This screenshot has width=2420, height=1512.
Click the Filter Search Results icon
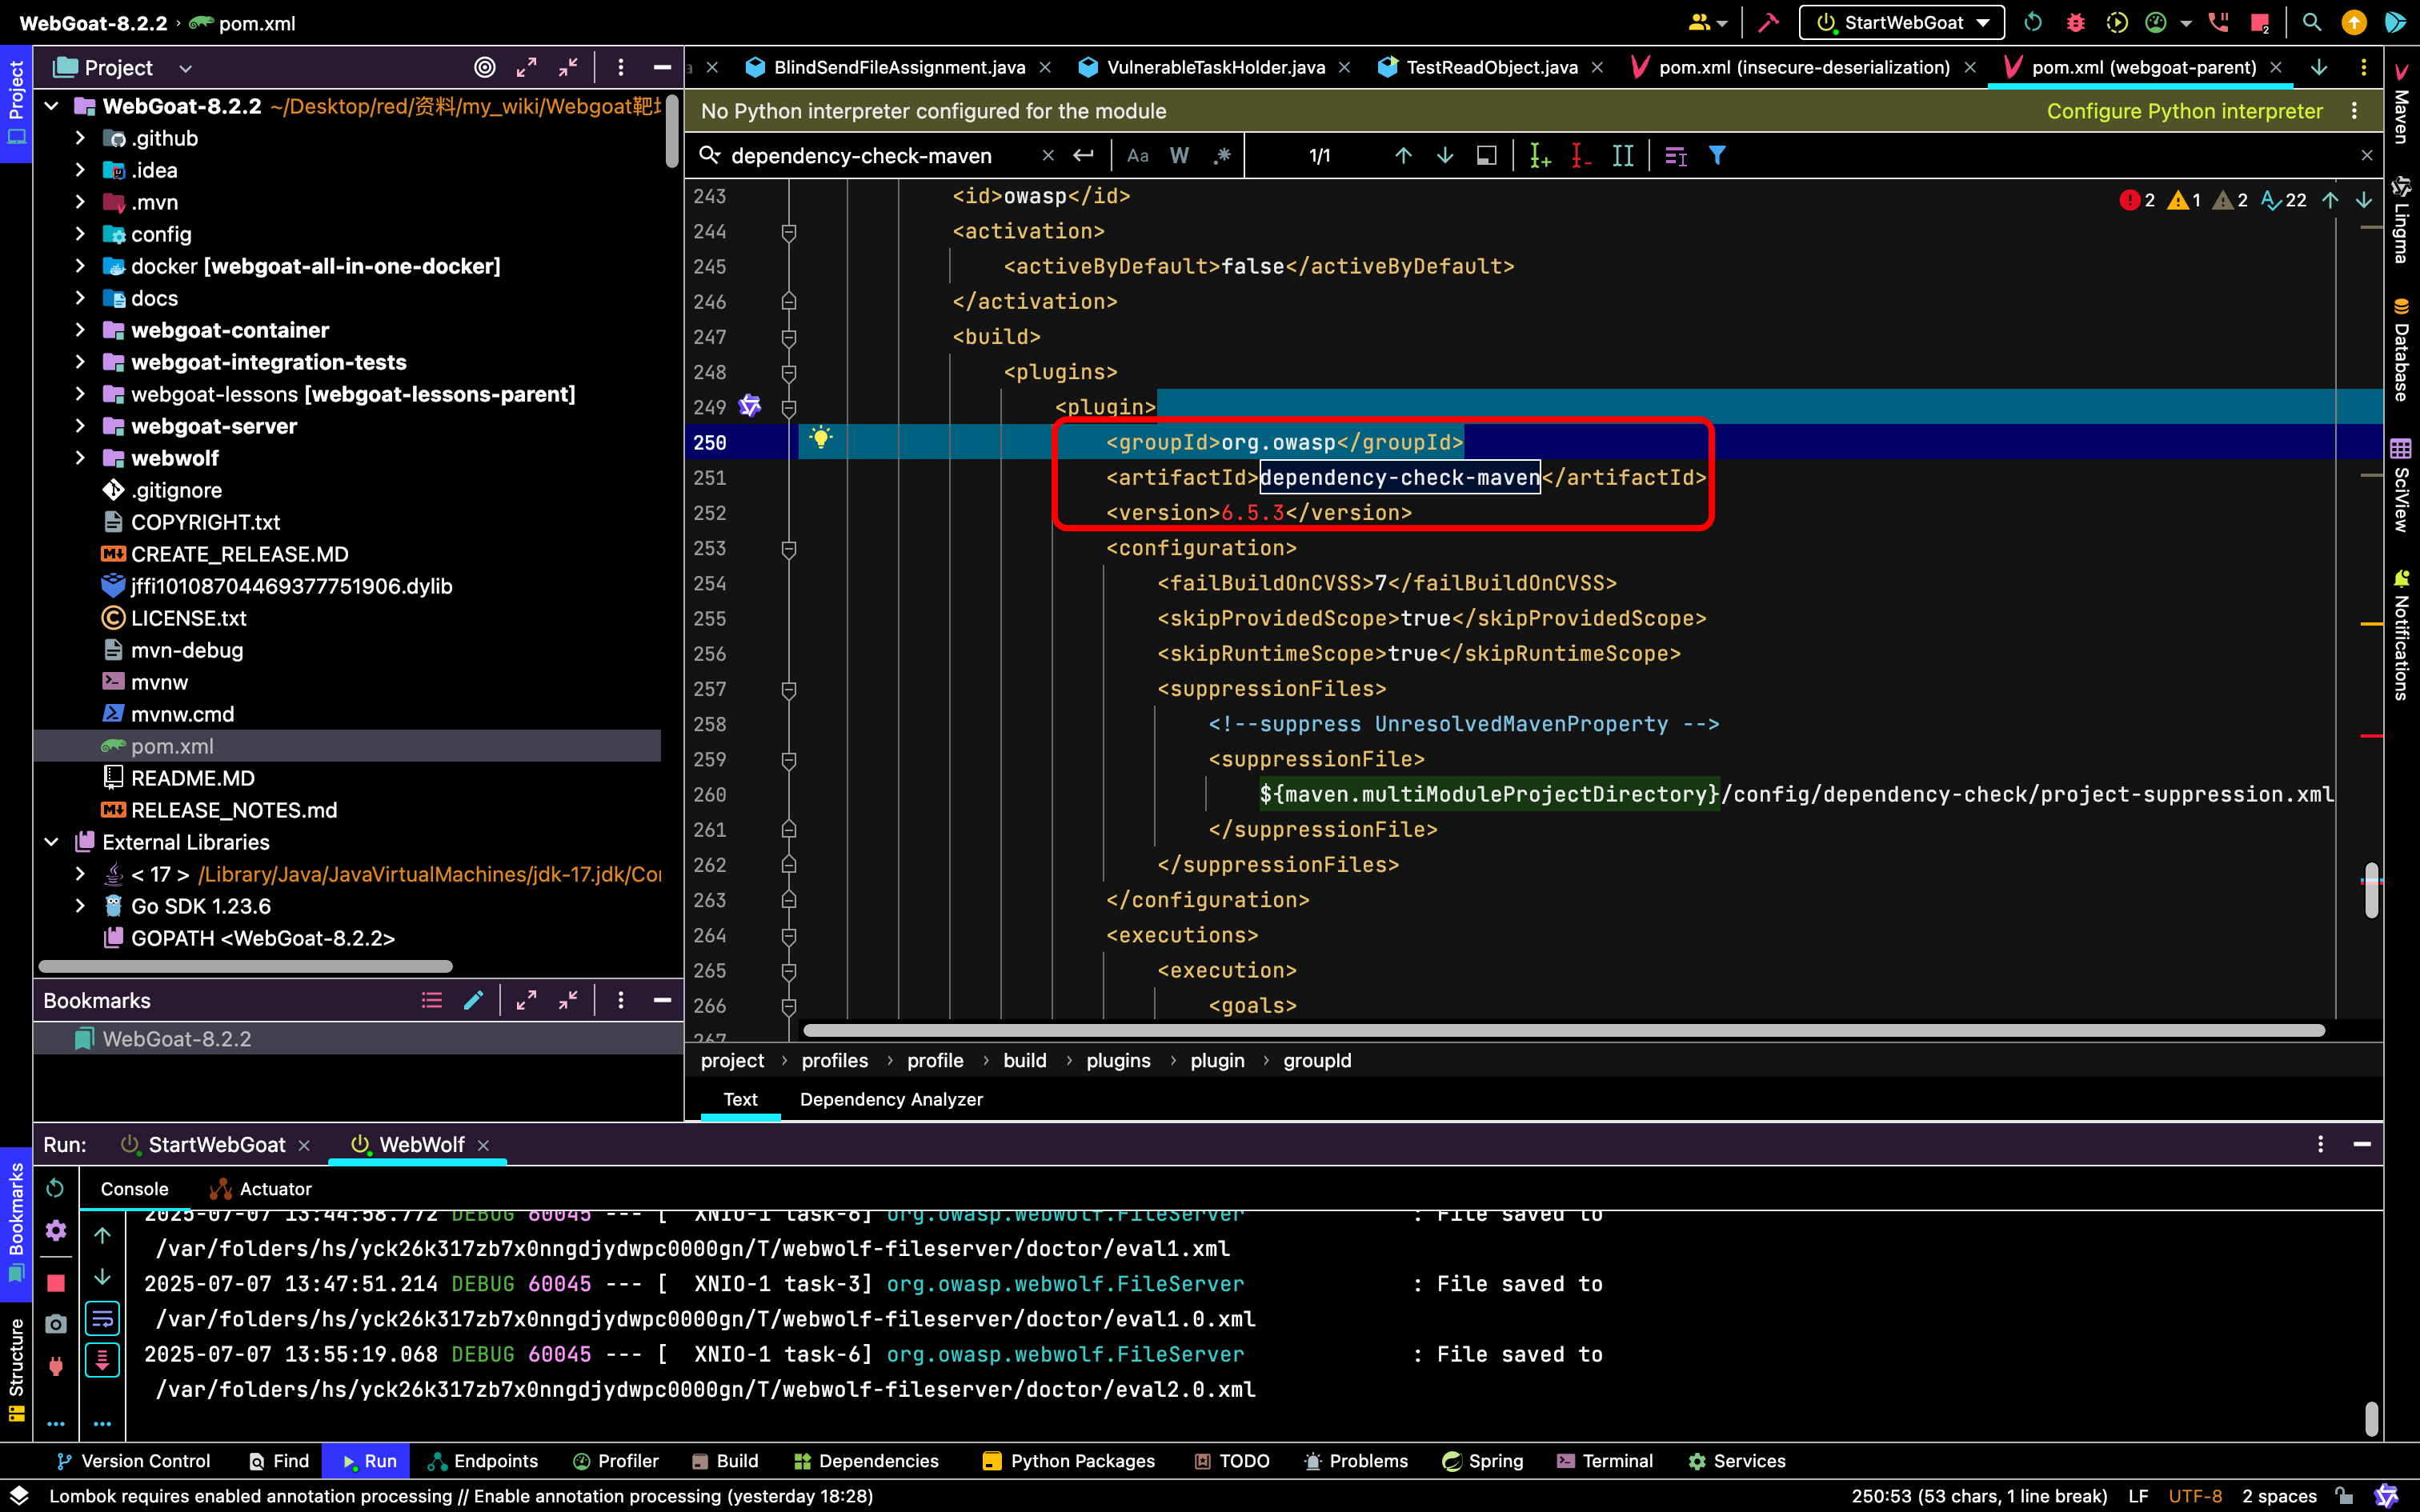[x=1717, y=156]
